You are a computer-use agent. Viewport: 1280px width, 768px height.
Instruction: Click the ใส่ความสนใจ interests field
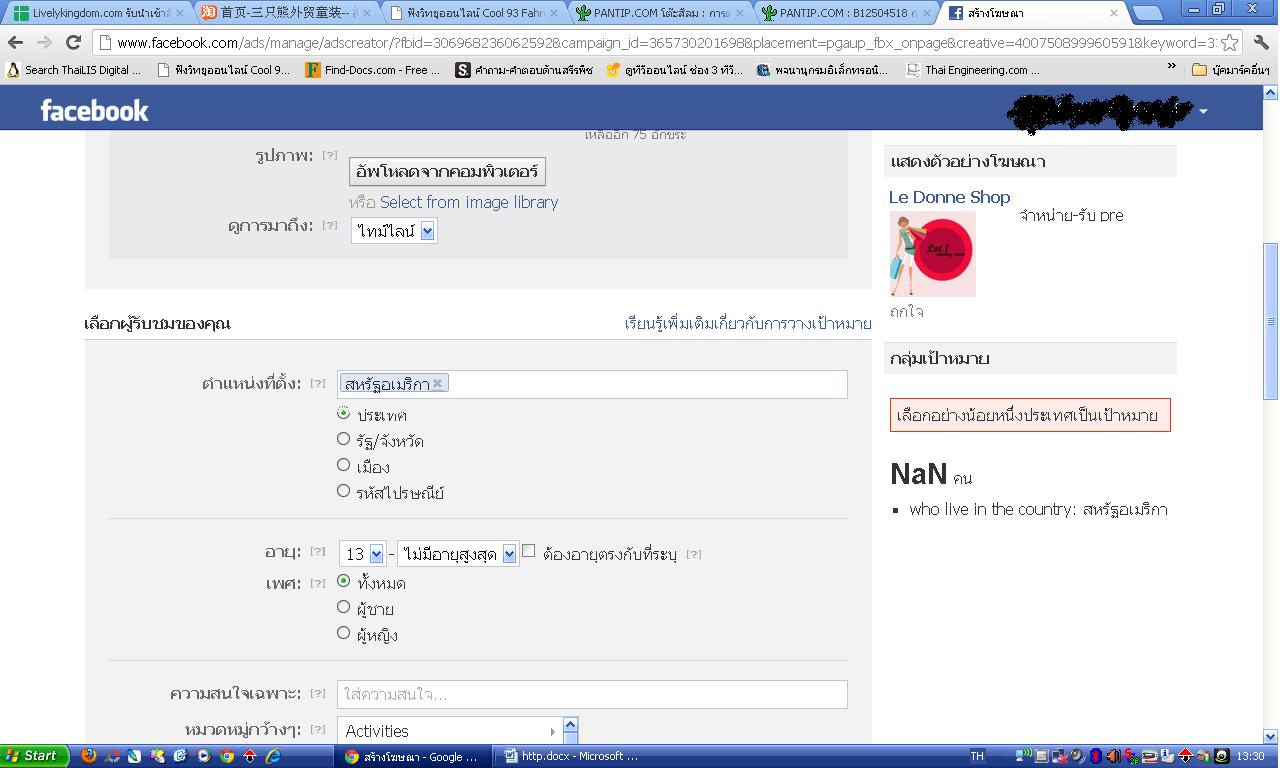tap(592, 694)
